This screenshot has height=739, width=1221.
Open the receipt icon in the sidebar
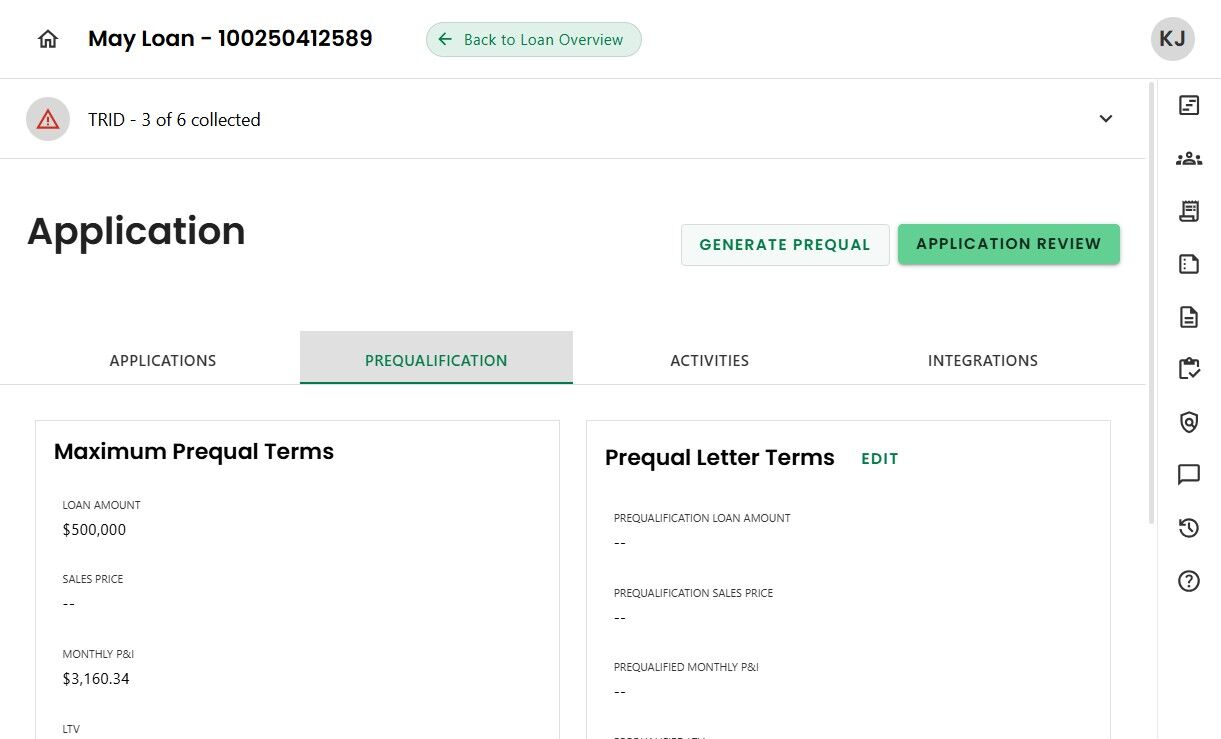(x=1189, y=211)
